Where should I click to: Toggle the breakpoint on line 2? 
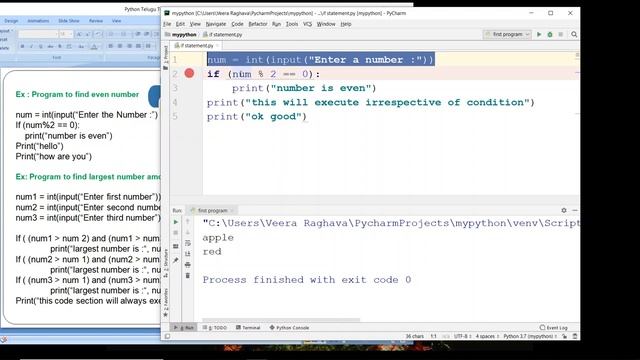point(189,73)
